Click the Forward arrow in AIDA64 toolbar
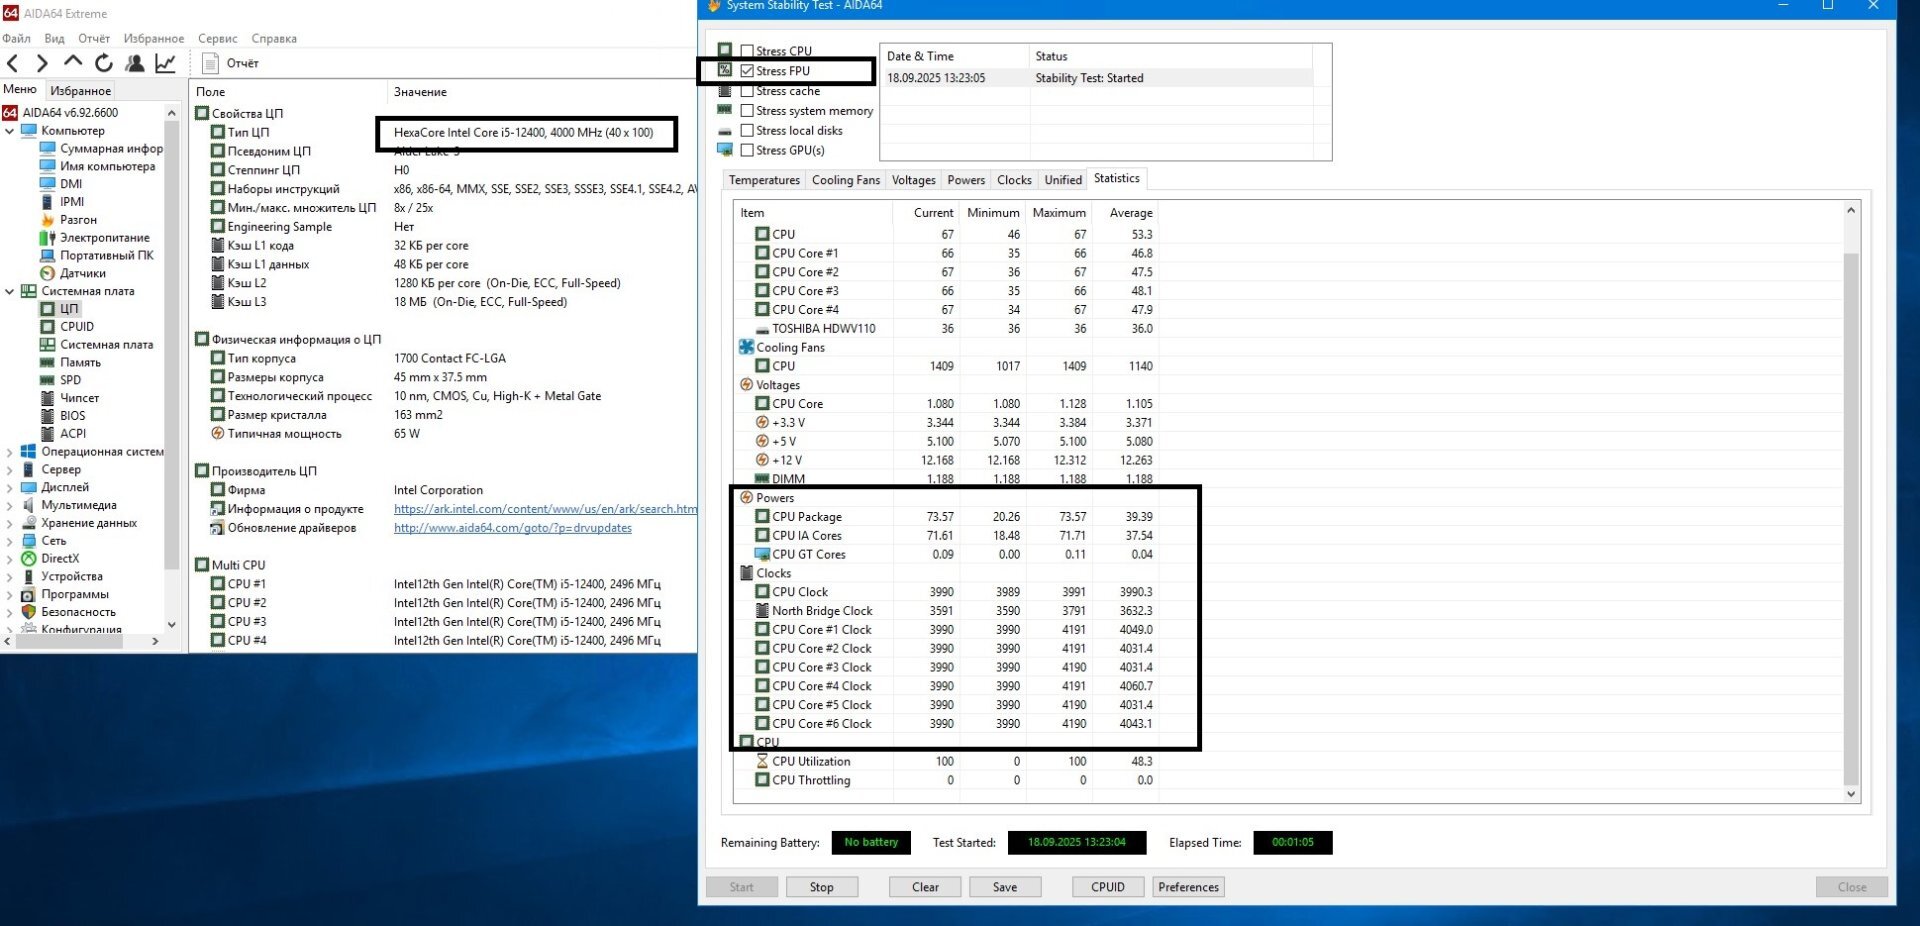The width and height of the screenshot is (1920, 926). point(41,63)
